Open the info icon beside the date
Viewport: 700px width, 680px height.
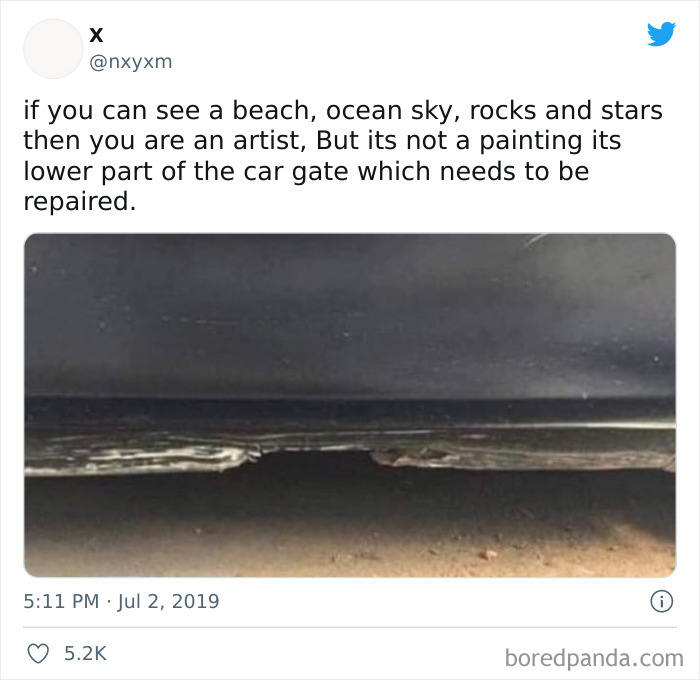[660, 602]
